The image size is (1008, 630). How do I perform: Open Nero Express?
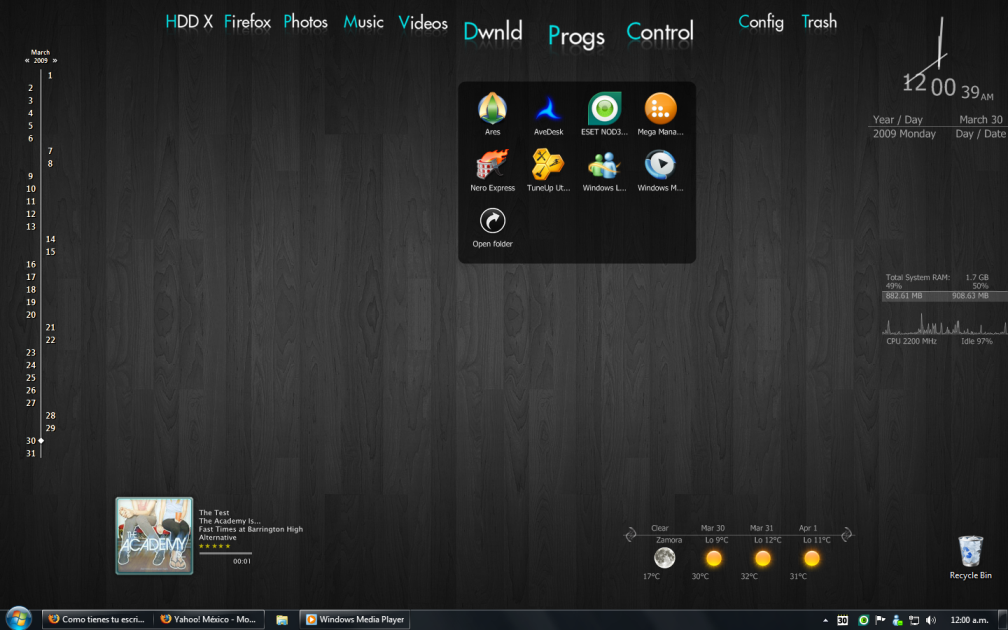[492, 164]
